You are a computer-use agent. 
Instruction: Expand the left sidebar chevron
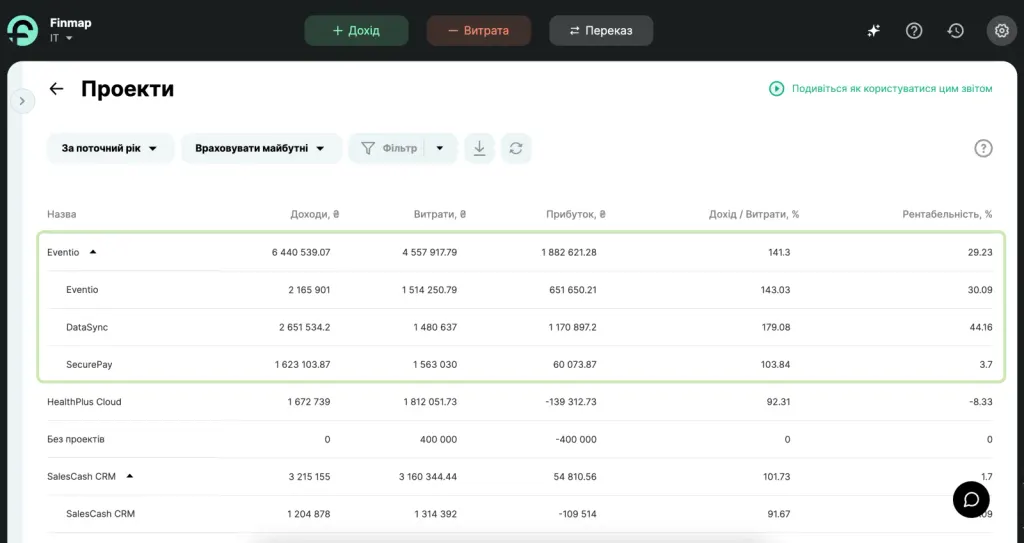click(22, 101)
